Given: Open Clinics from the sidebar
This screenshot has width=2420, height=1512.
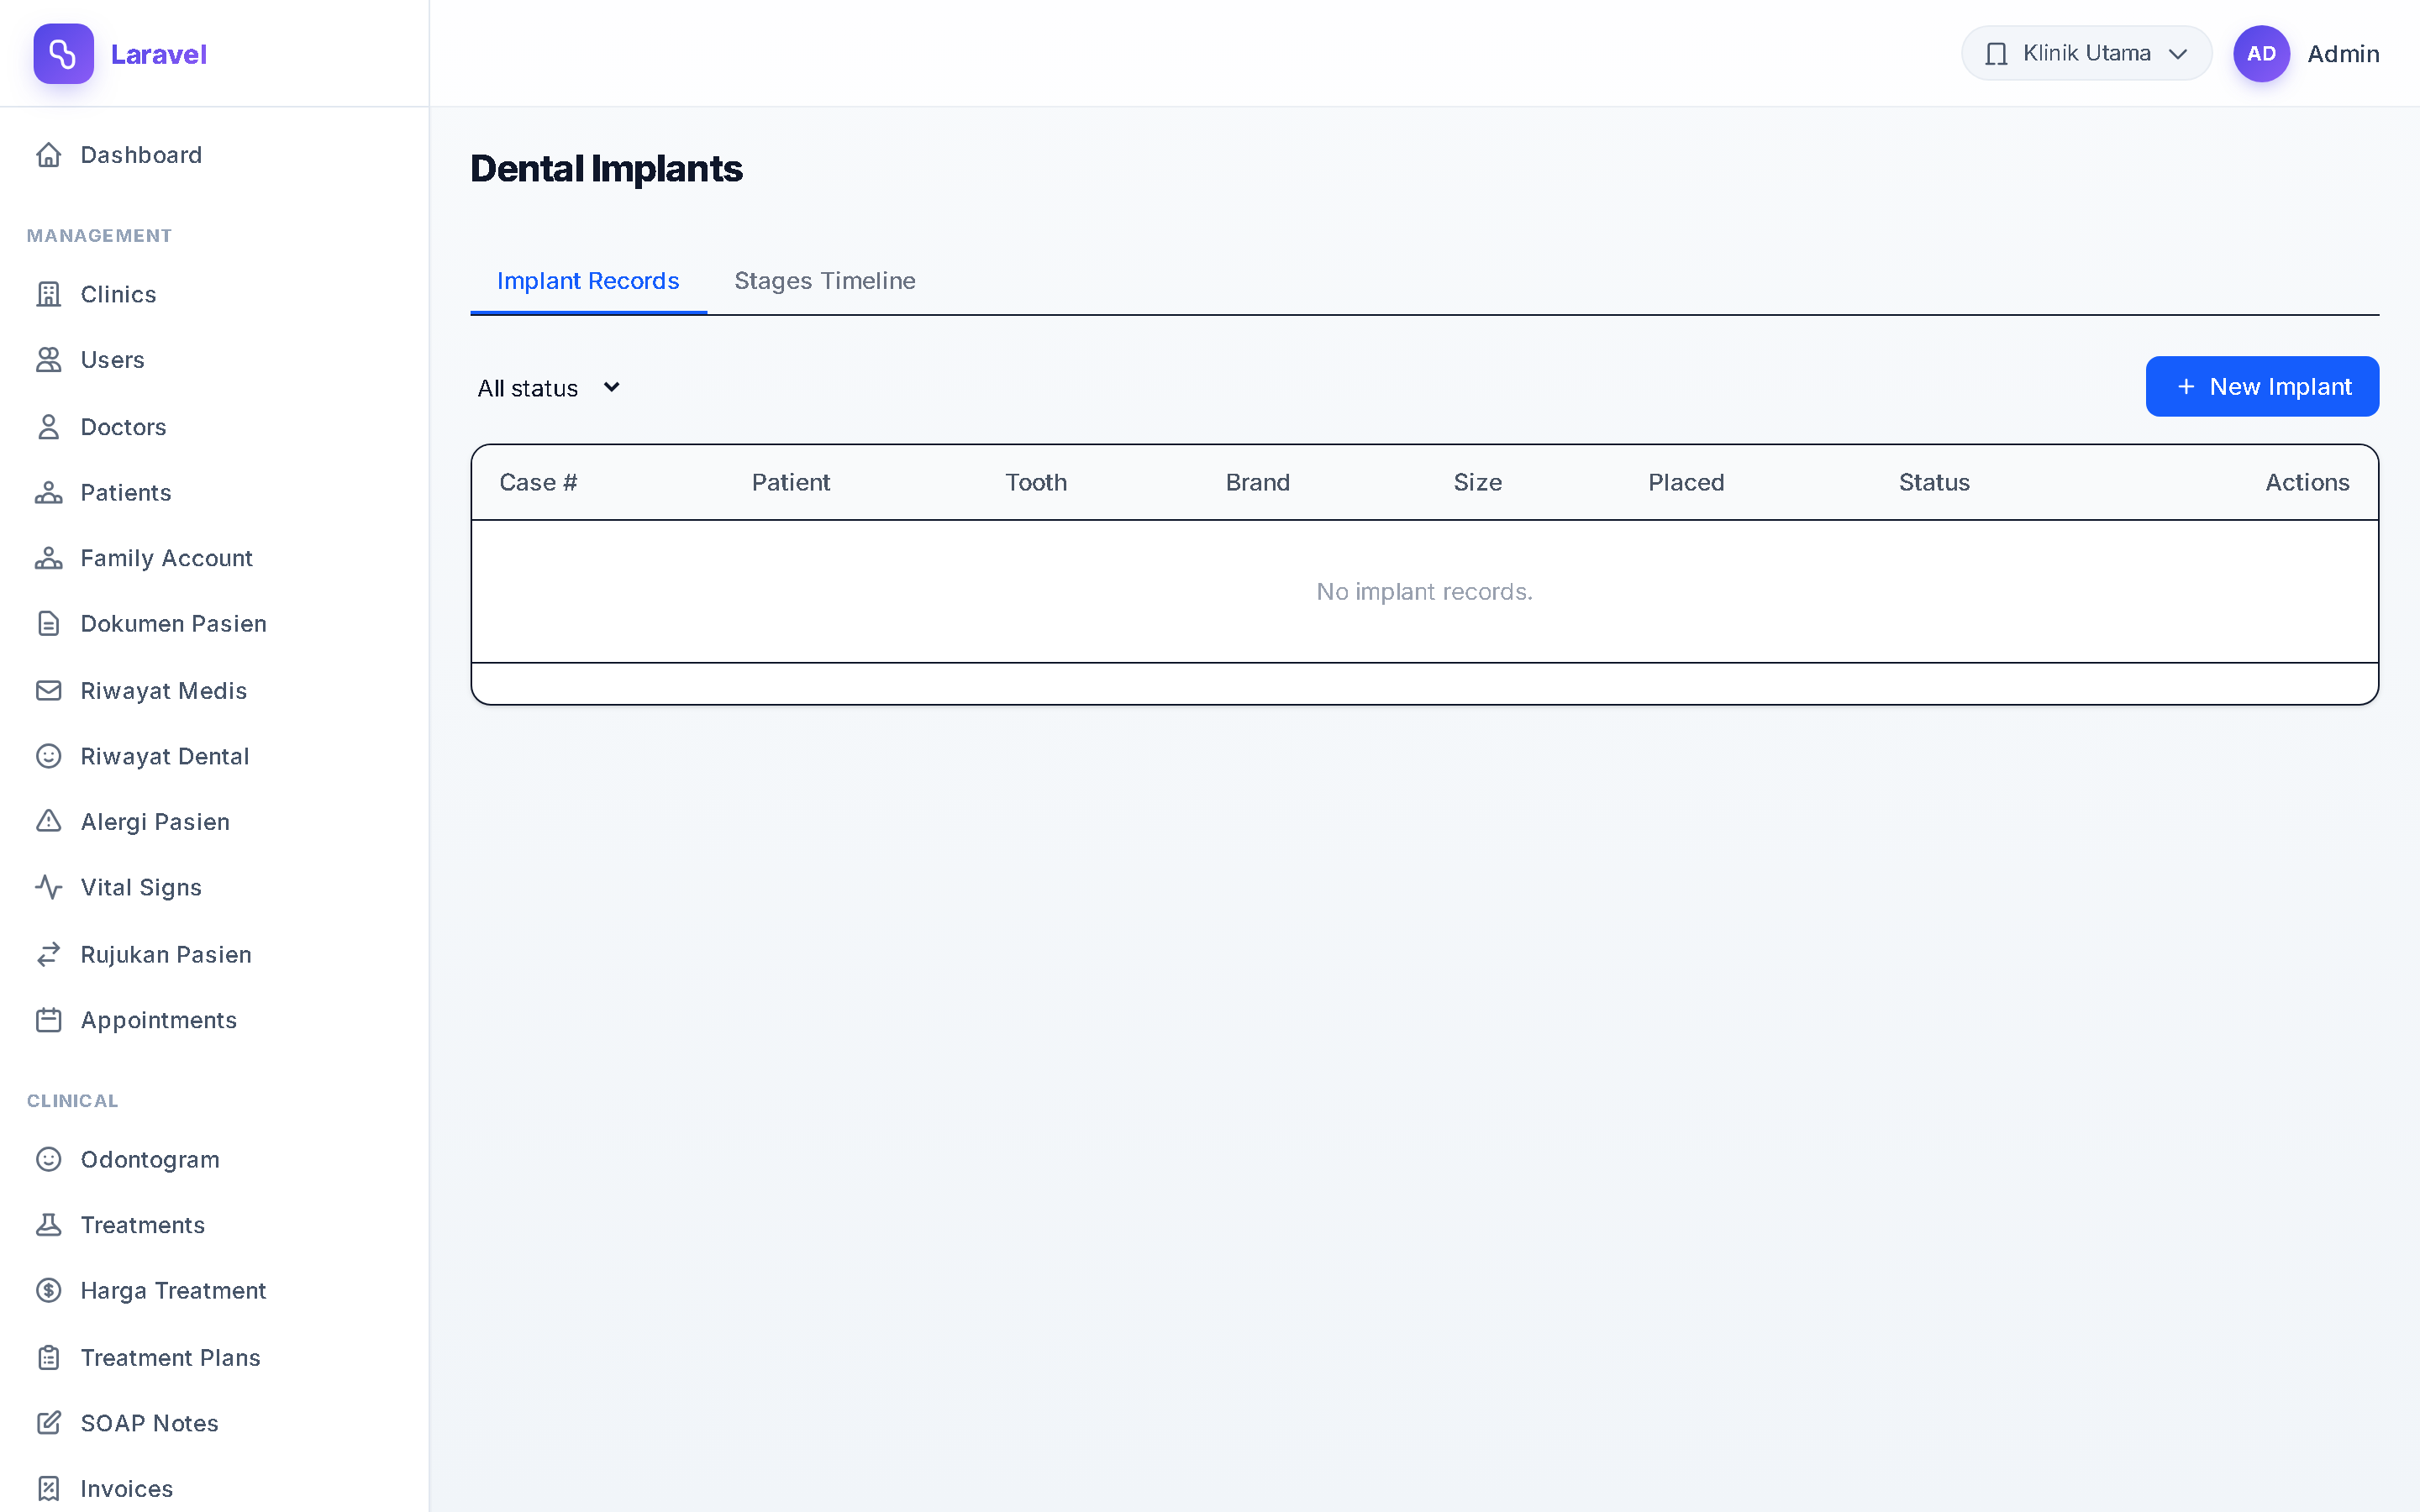Looking at the screenshot, I should pos(214,294).
